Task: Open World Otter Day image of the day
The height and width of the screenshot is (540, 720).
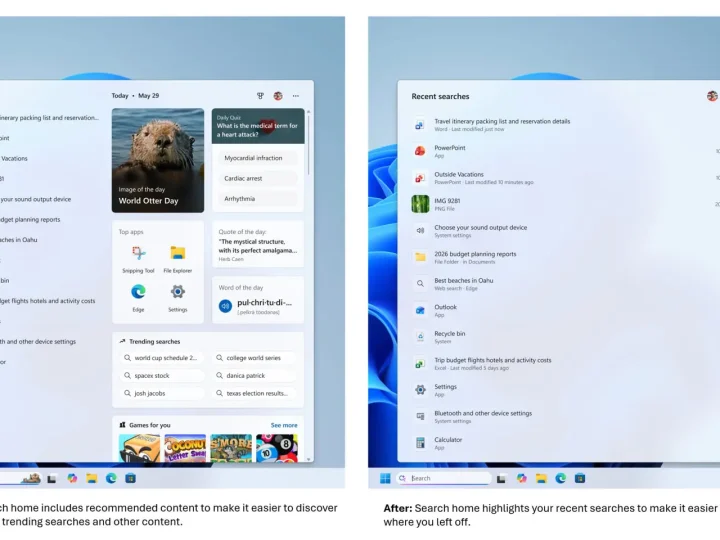Action: (x=158, y=160)
